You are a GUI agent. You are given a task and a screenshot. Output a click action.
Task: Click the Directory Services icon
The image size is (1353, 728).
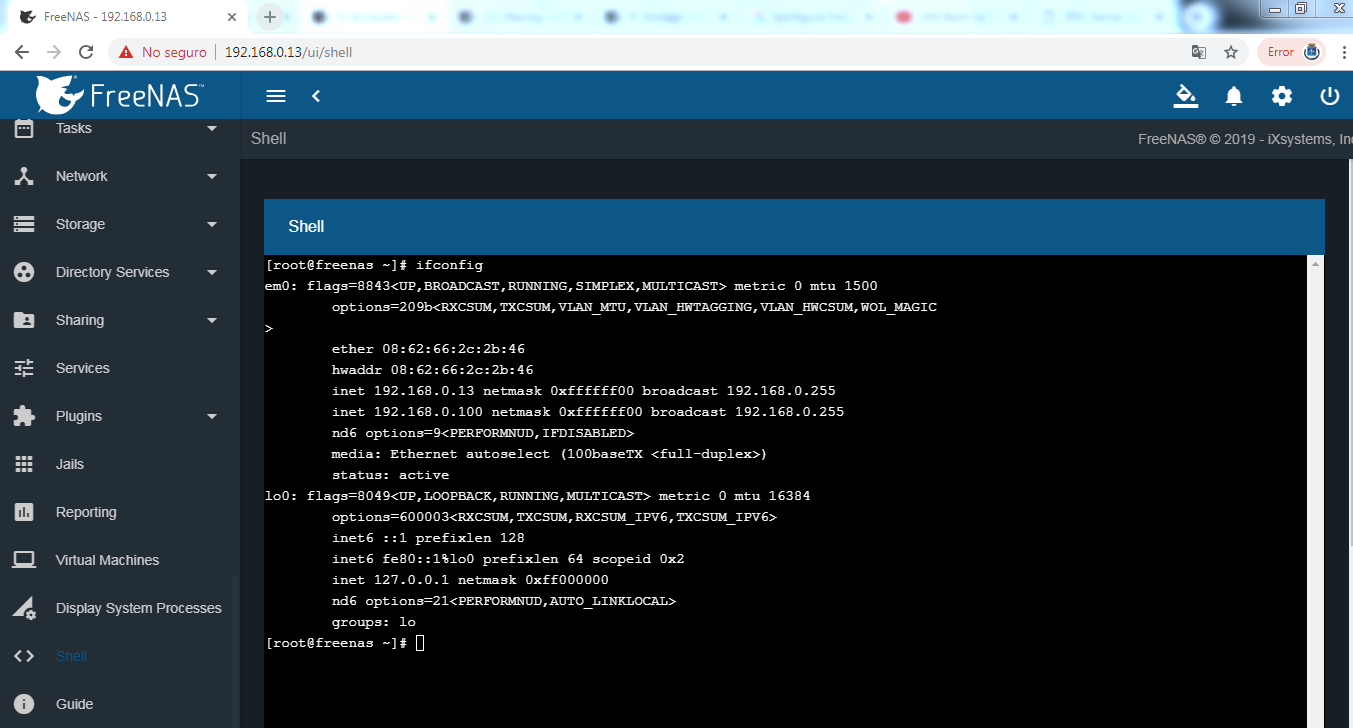click(24, 272)
